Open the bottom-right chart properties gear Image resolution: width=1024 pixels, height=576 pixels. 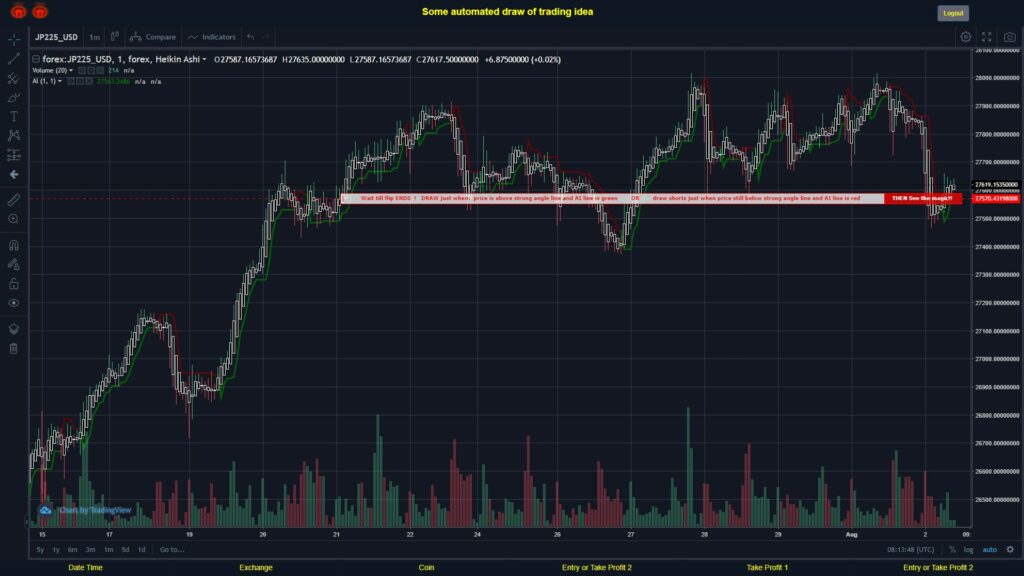pyautogui.click(x=1010, y=550)
